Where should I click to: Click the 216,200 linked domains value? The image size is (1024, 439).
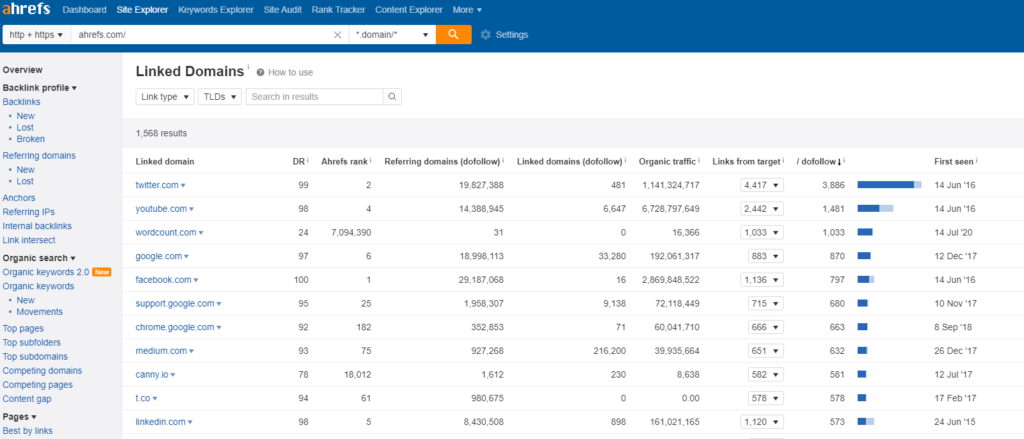point(607,351)
